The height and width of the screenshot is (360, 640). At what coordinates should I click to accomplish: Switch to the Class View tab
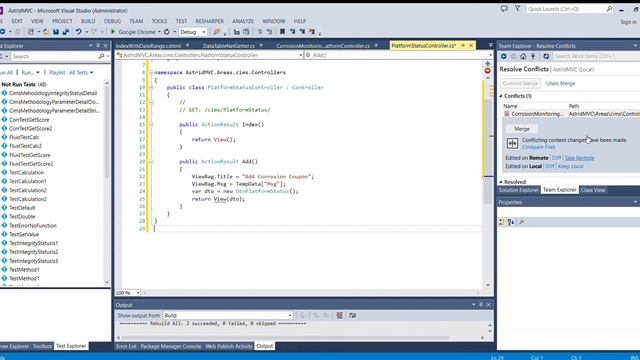click(x=593, y=190)
